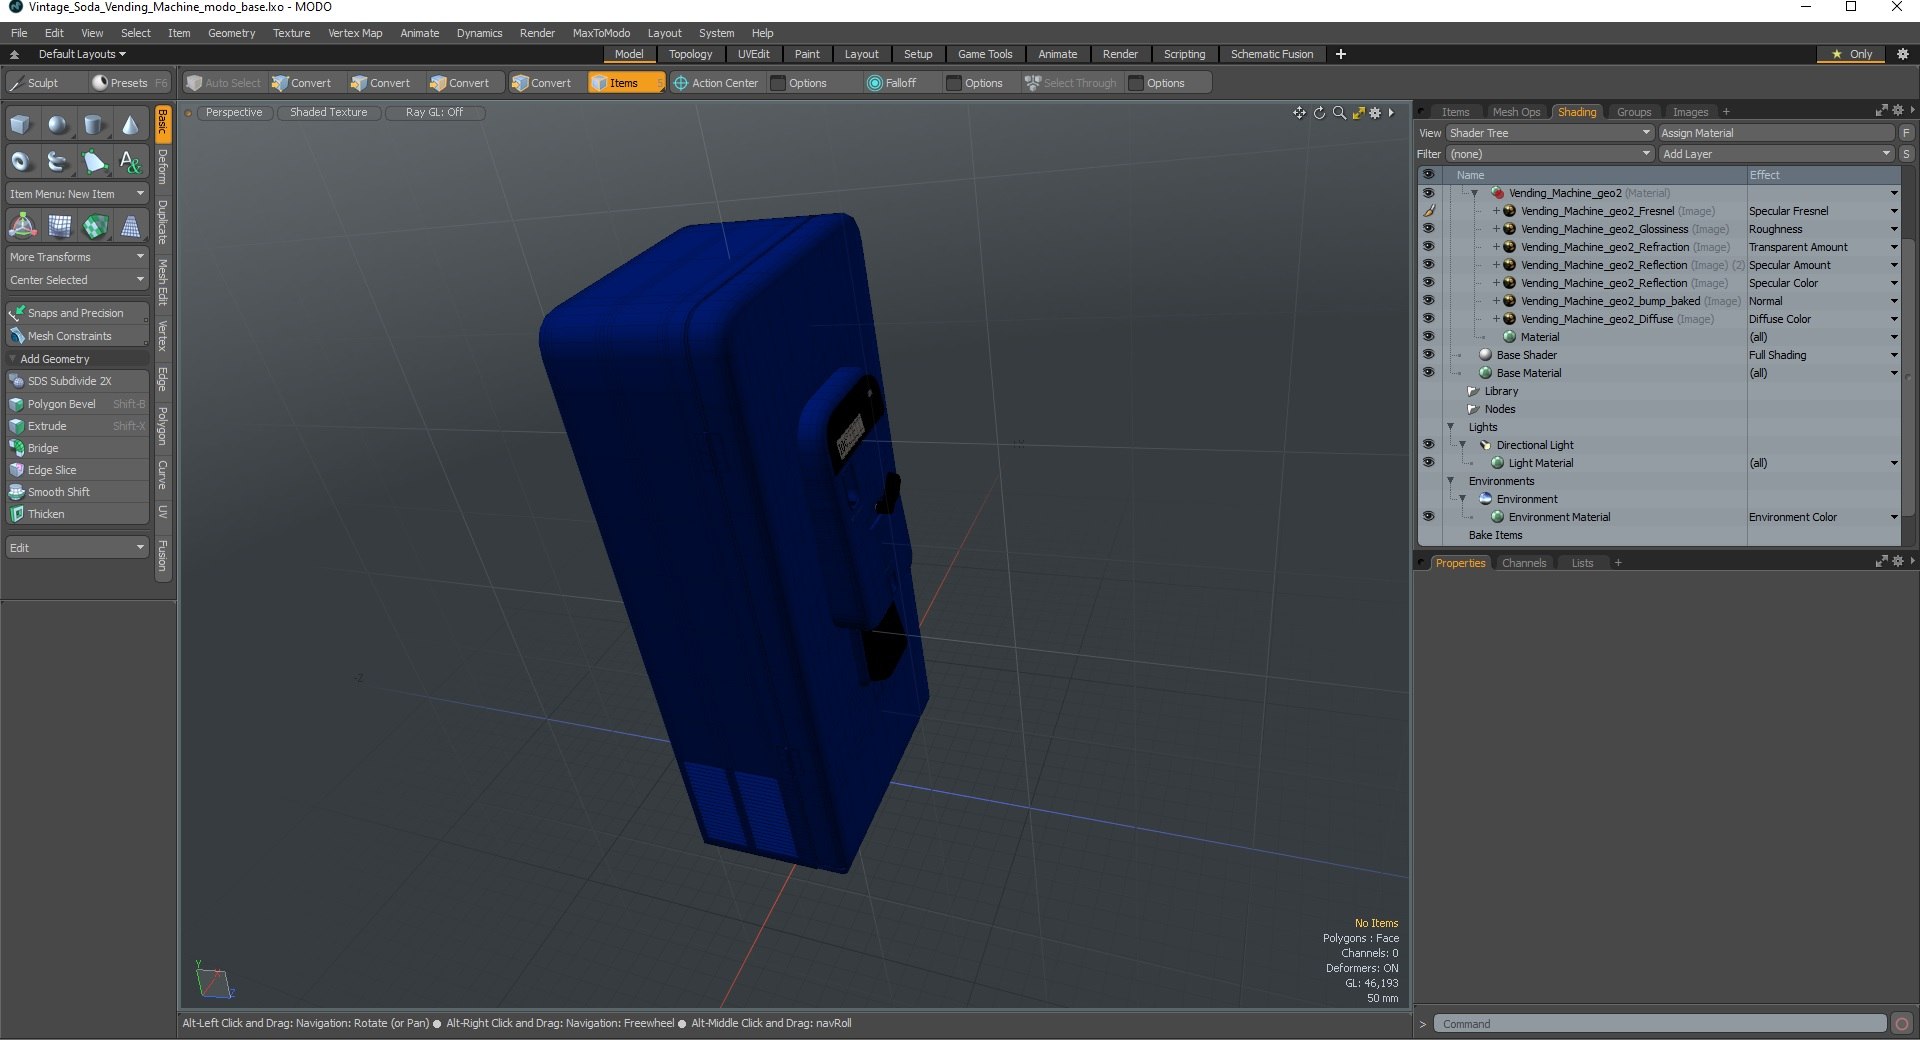Click the Action Center button

(716, 83)
